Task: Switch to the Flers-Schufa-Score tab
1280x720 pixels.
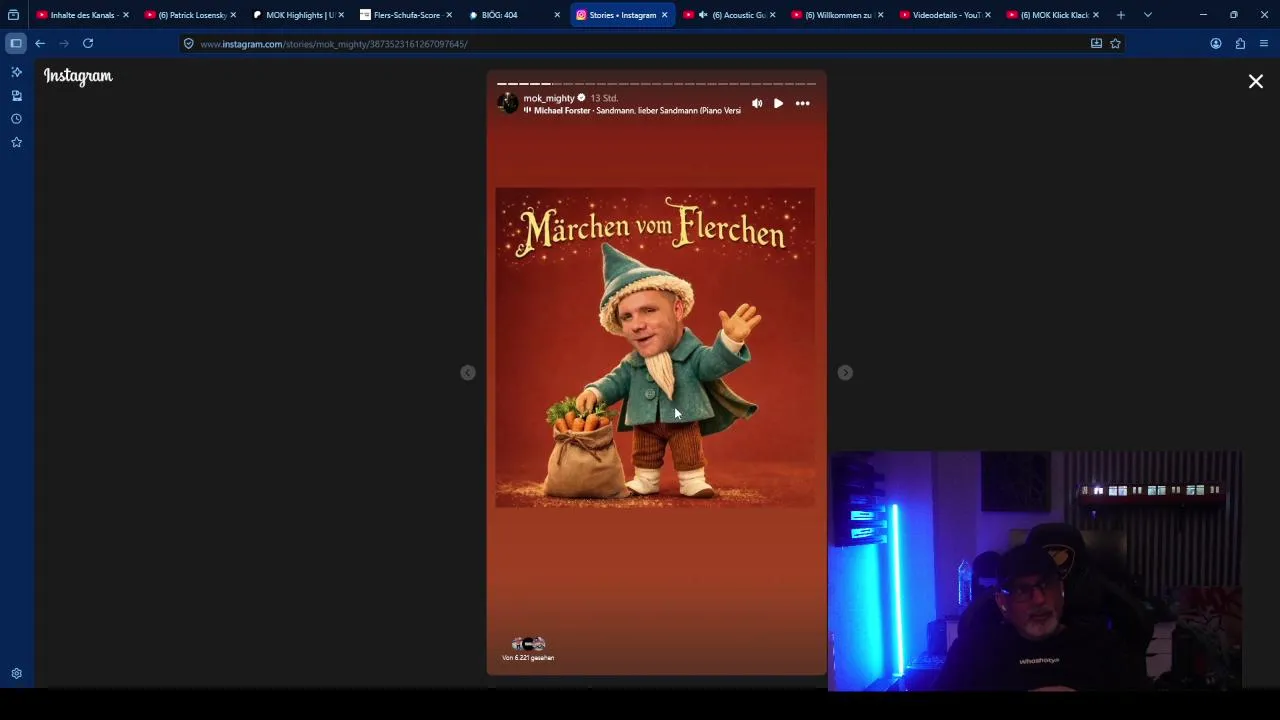Action: tap(405, 15)
